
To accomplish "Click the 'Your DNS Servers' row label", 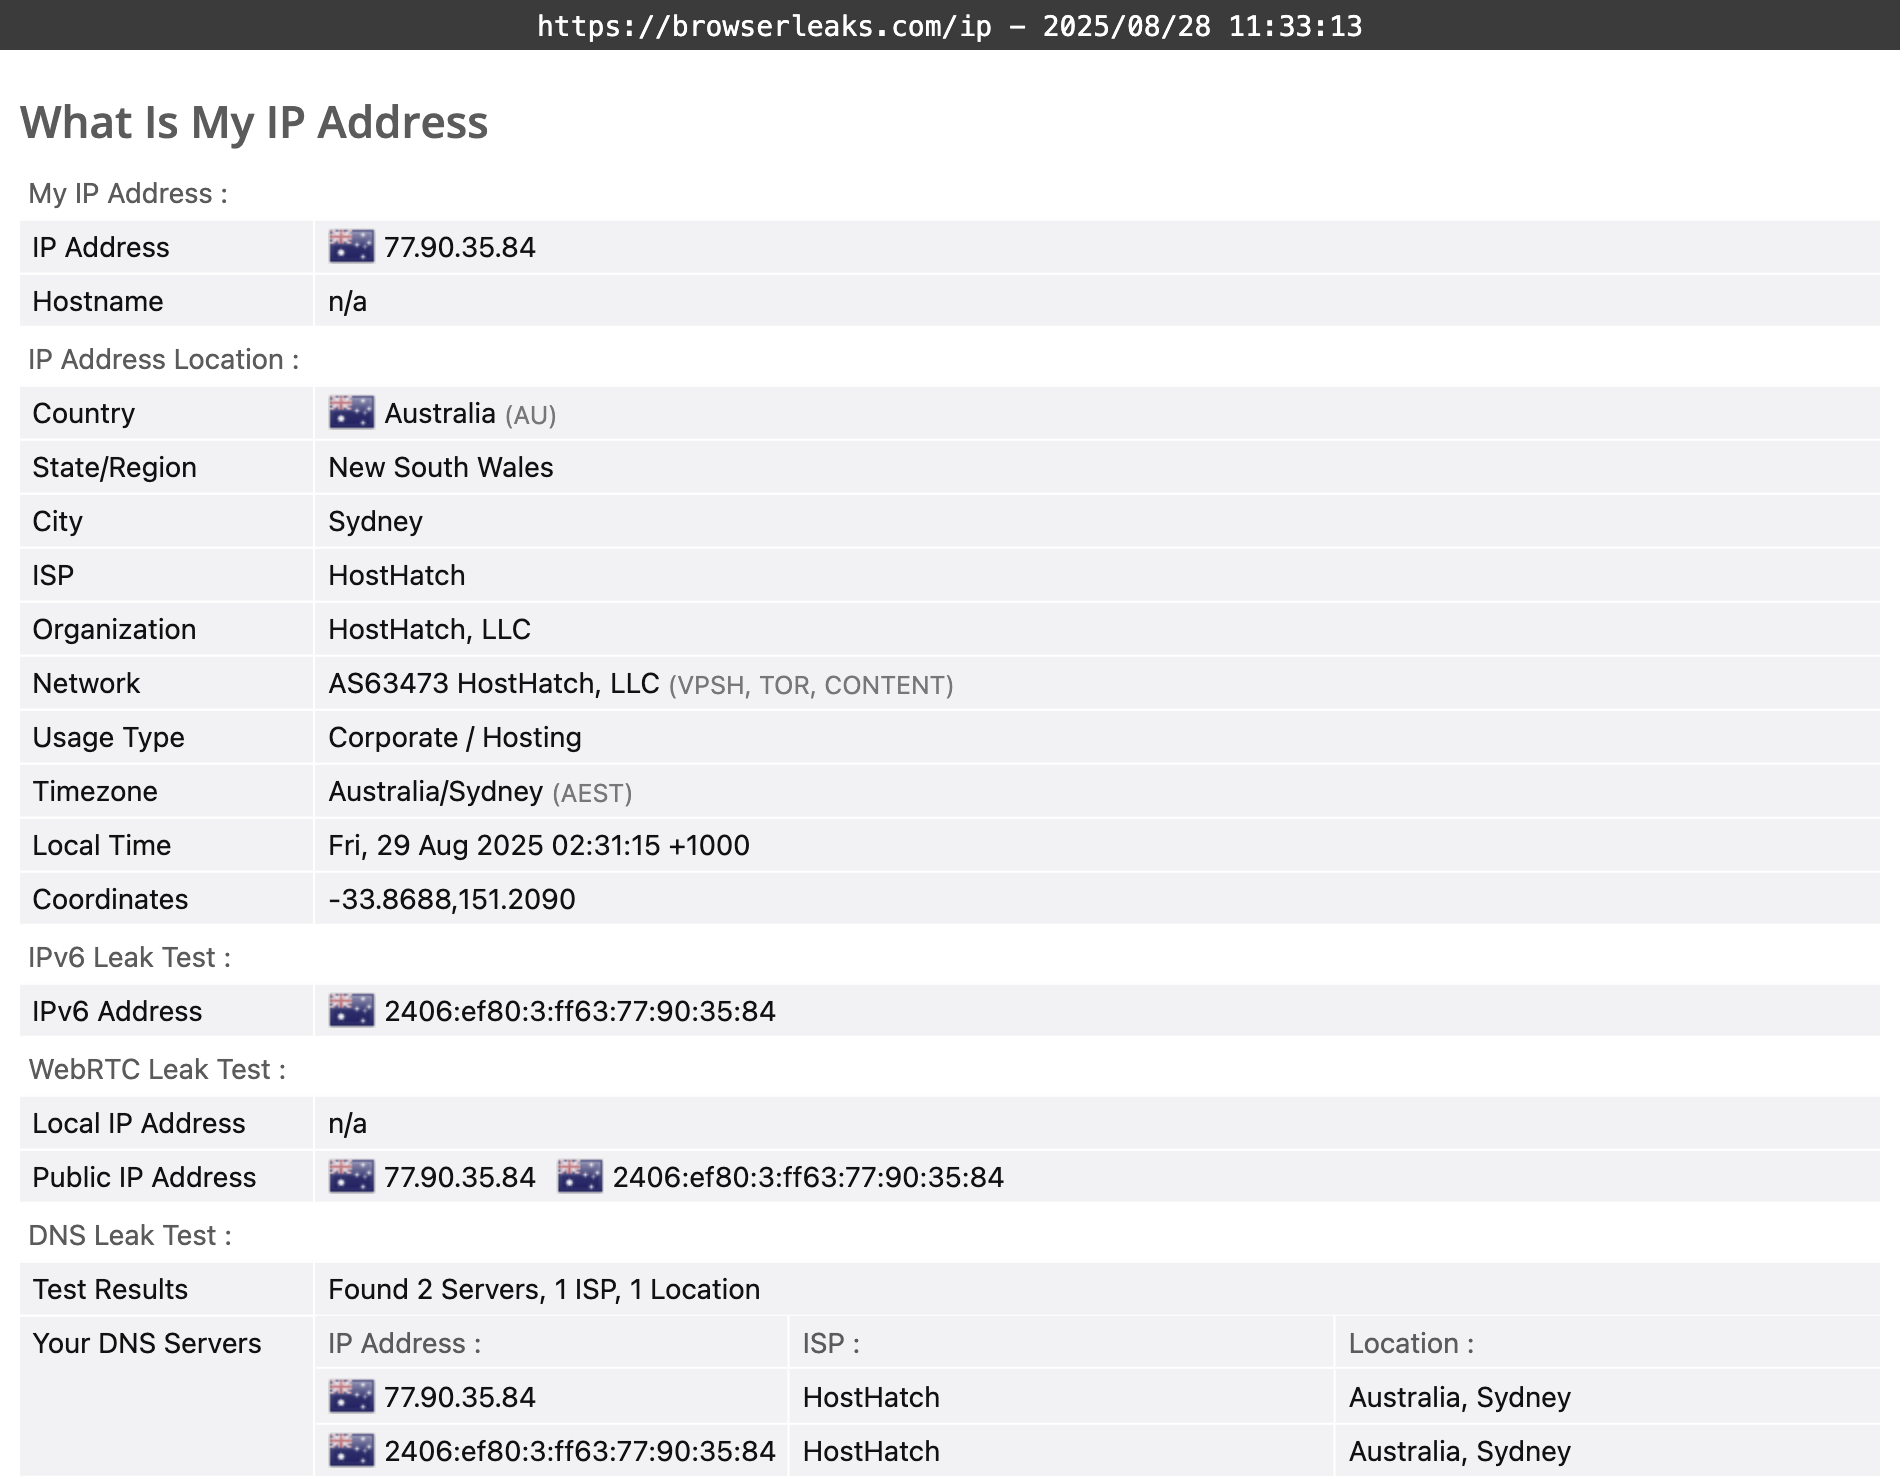I will click(147, 1343).
